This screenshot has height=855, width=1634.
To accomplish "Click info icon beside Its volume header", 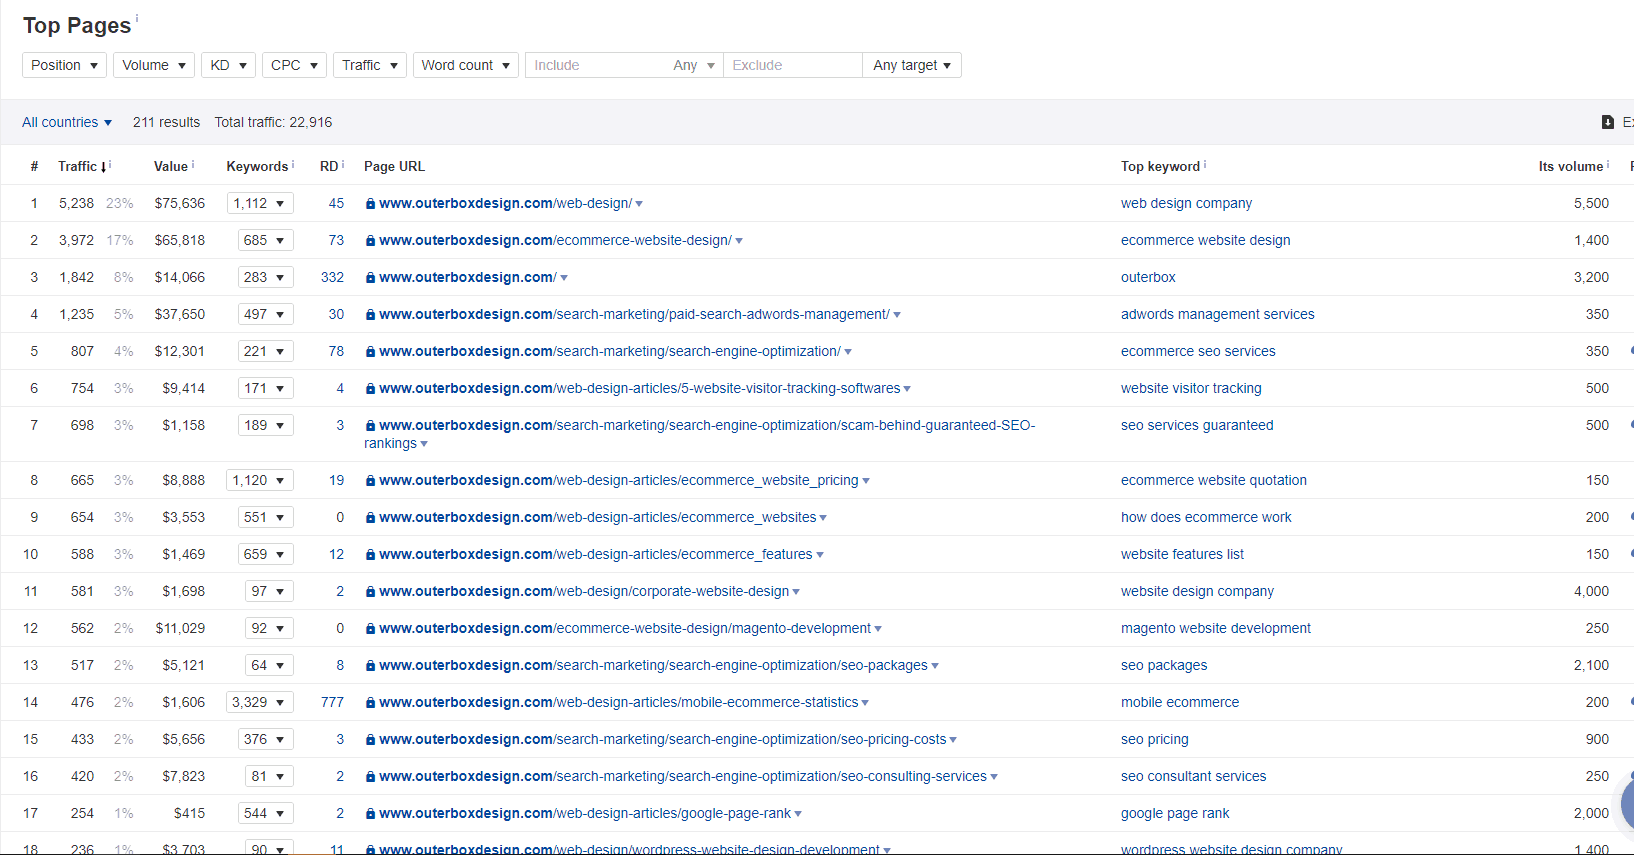I will click(1608, 164).
